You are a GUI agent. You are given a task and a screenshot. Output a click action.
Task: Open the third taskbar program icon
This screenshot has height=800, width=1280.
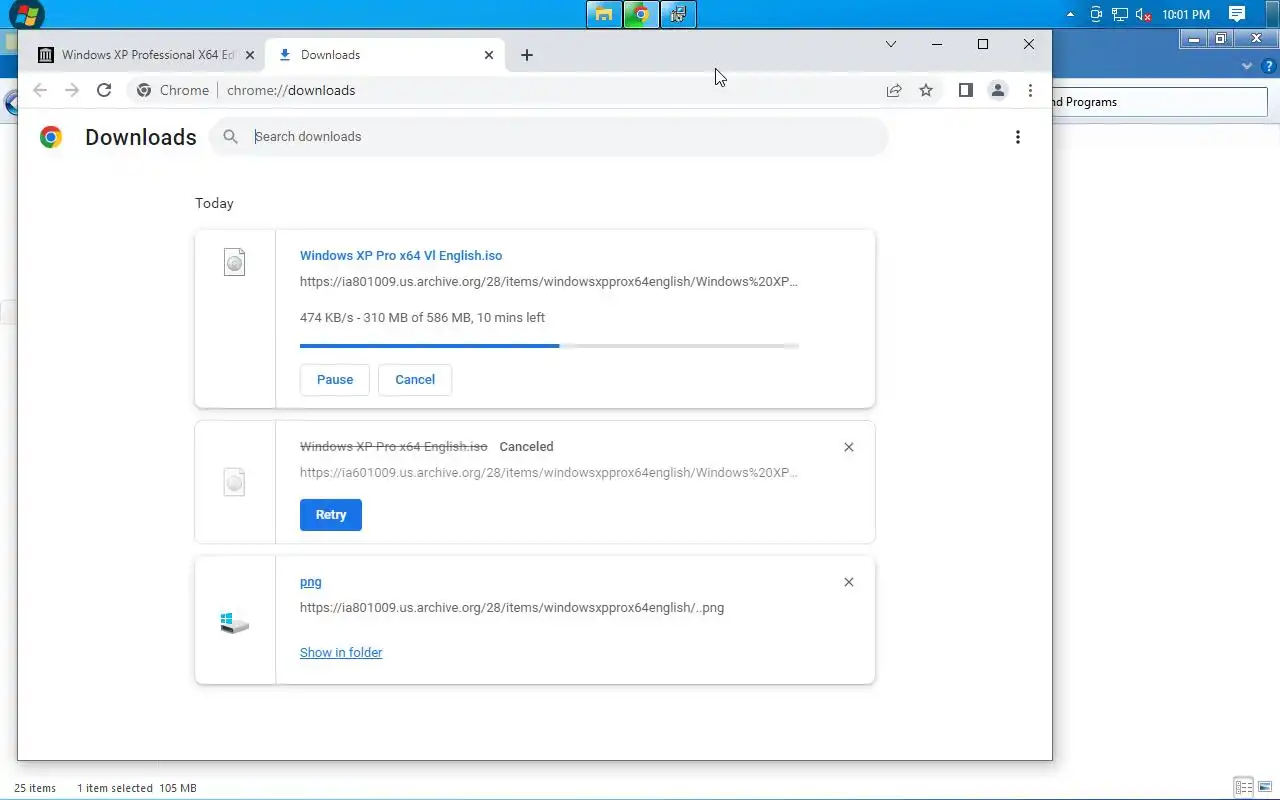pos(678,14)
